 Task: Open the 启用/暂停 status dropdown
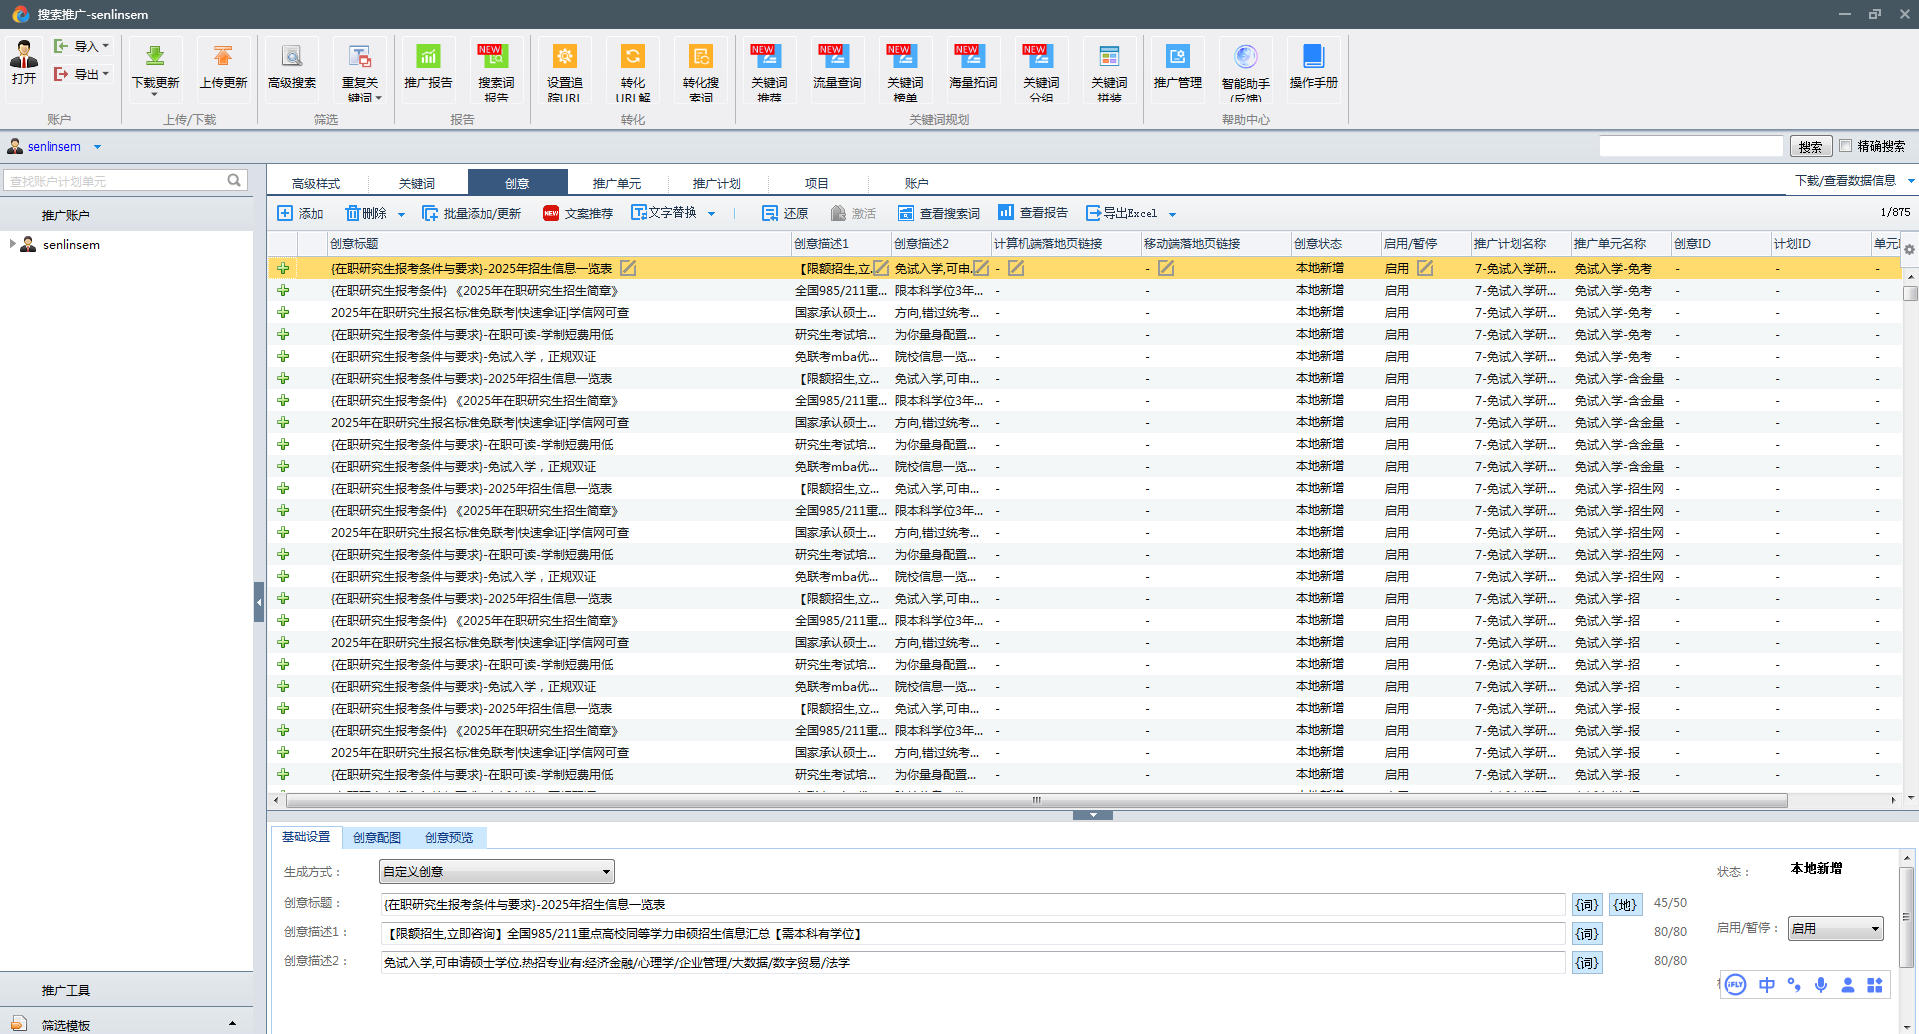click(1836, 929)
